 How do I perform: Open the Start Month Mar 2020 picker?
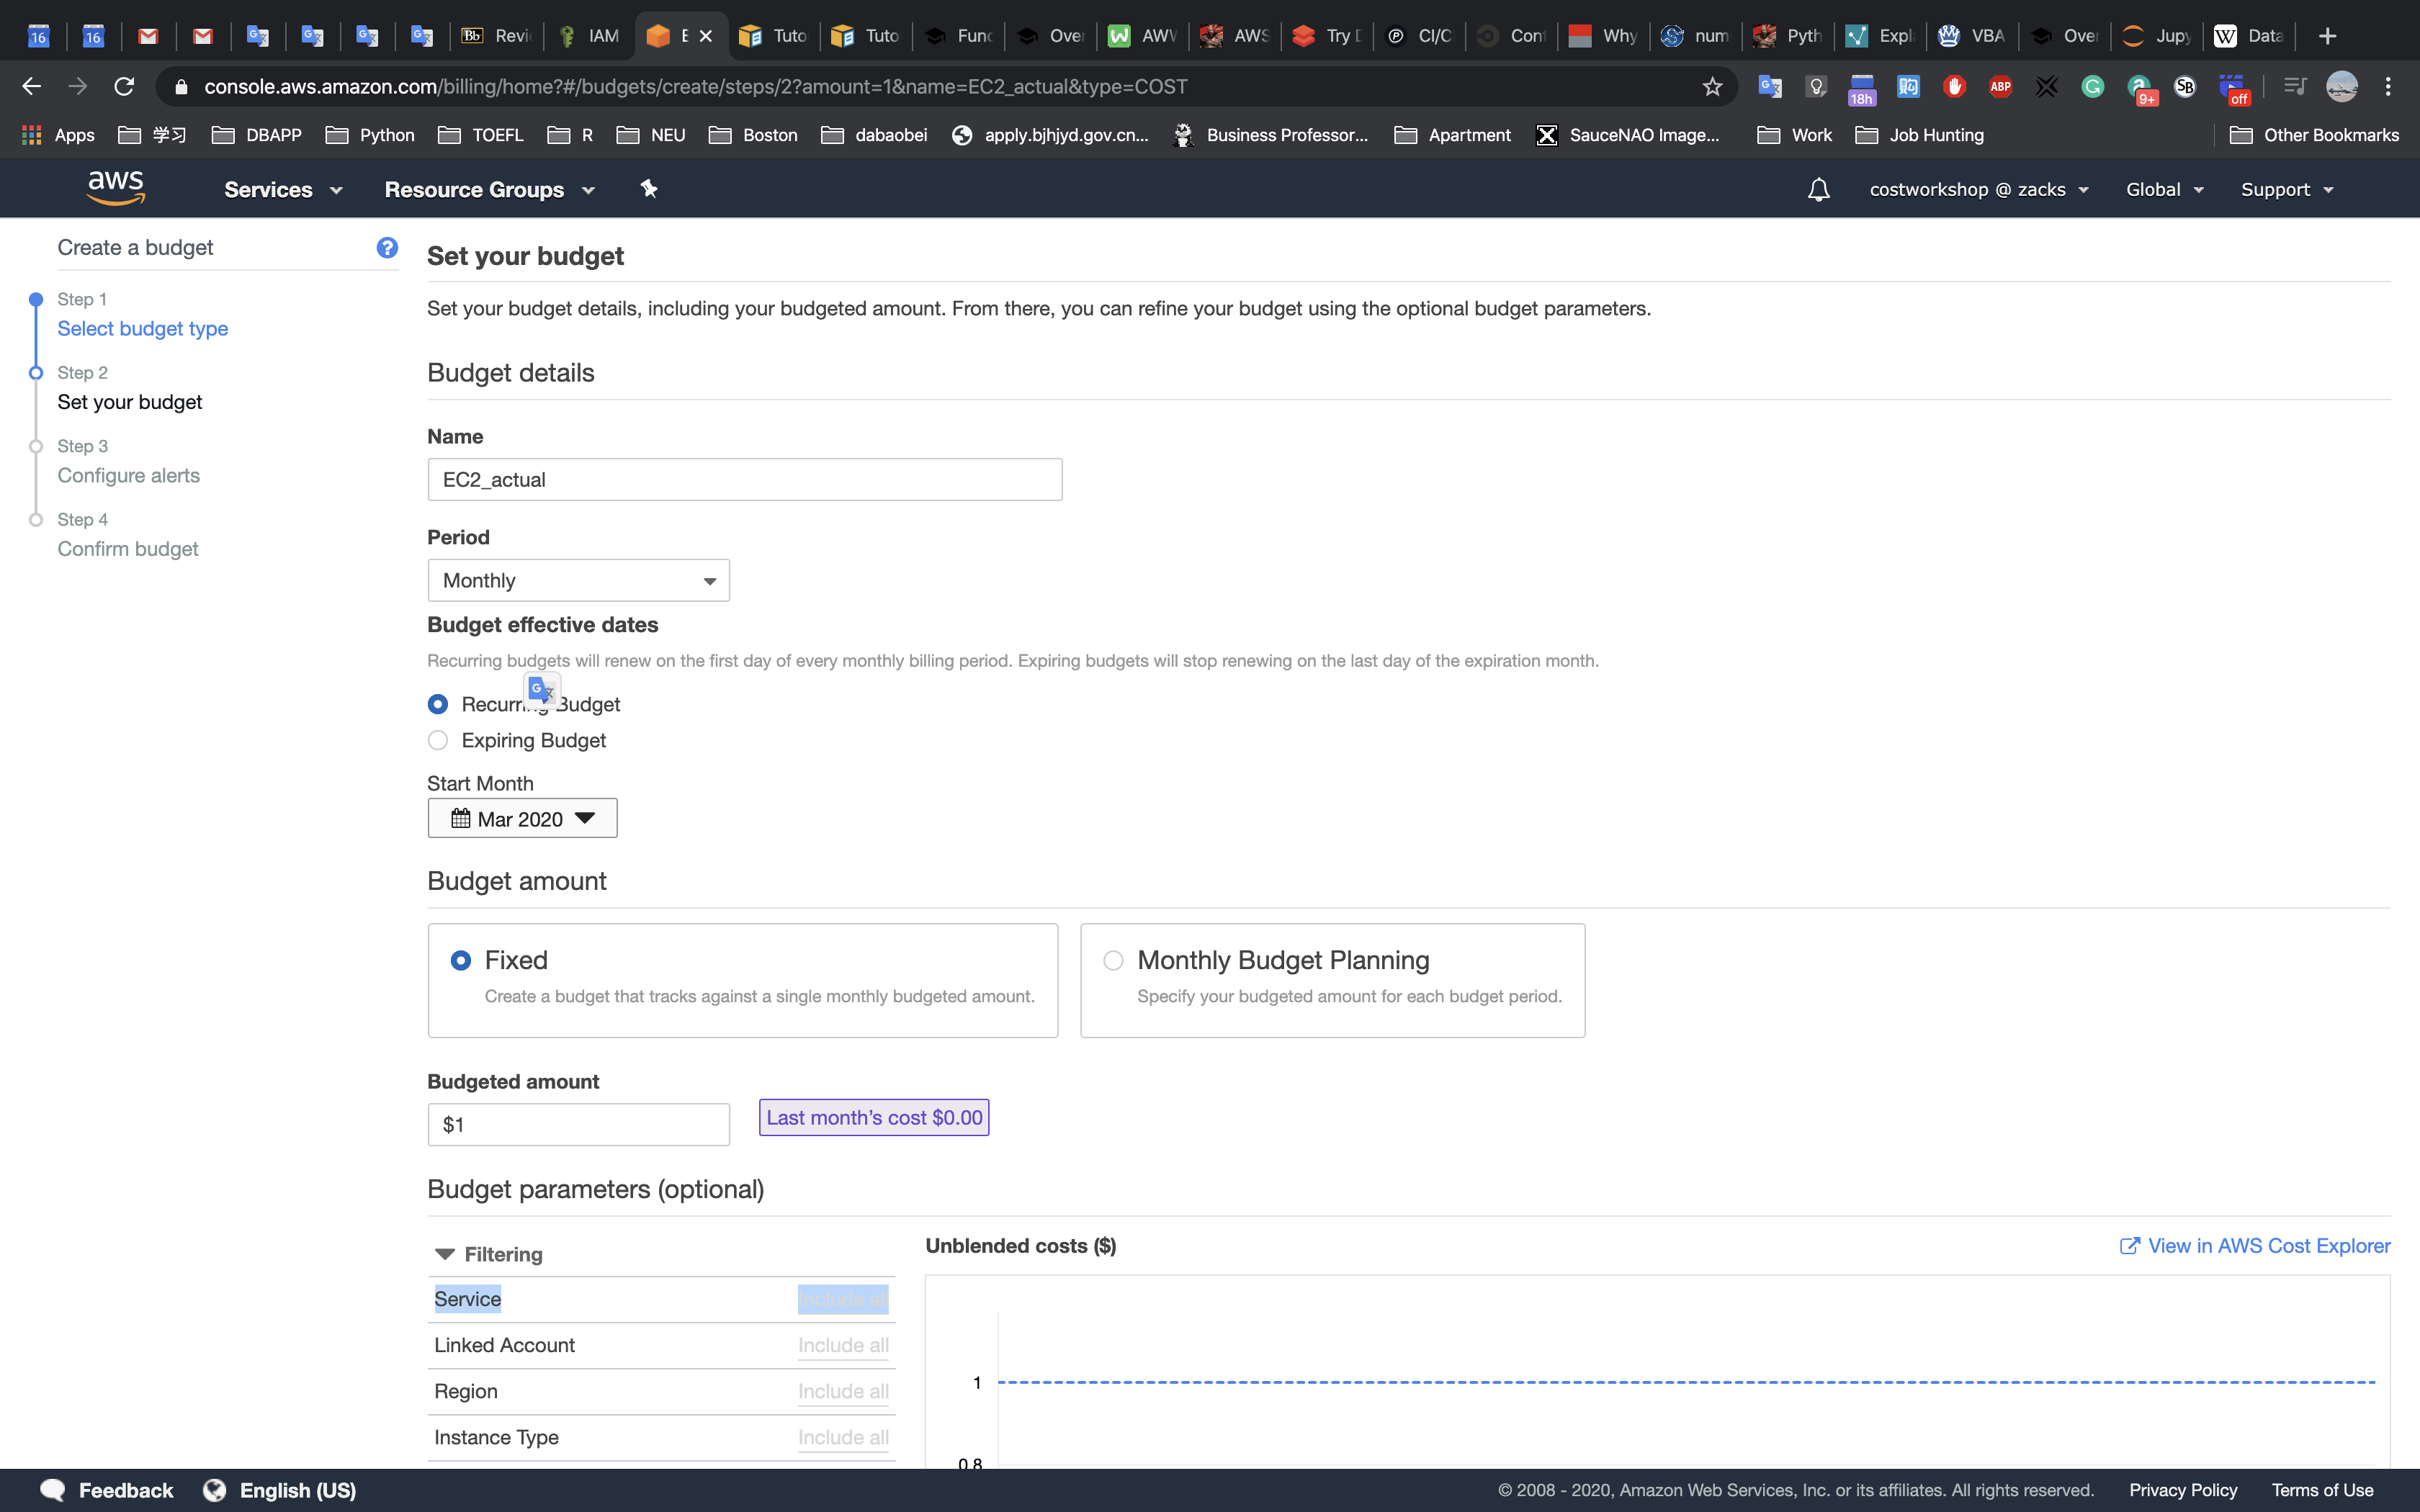pyautogui.click(x=522, y=818)
